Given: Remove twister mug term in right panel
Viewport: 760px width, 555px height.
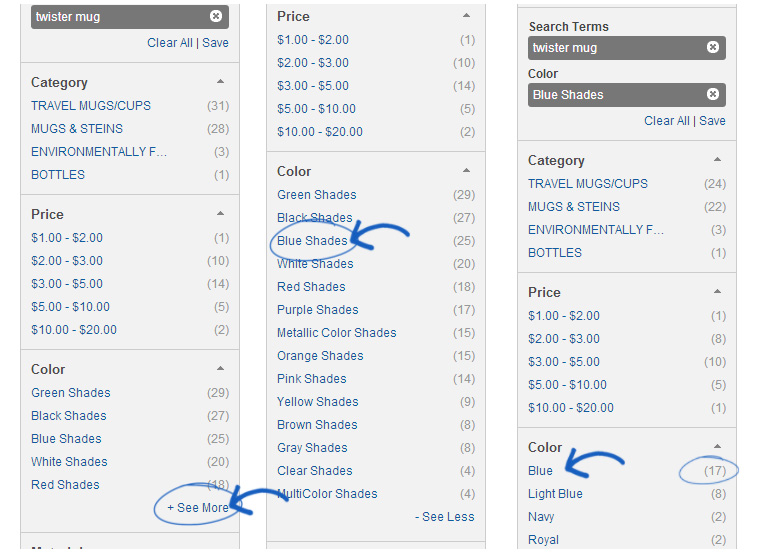Looking at the screenshot, I should [712, 47].
